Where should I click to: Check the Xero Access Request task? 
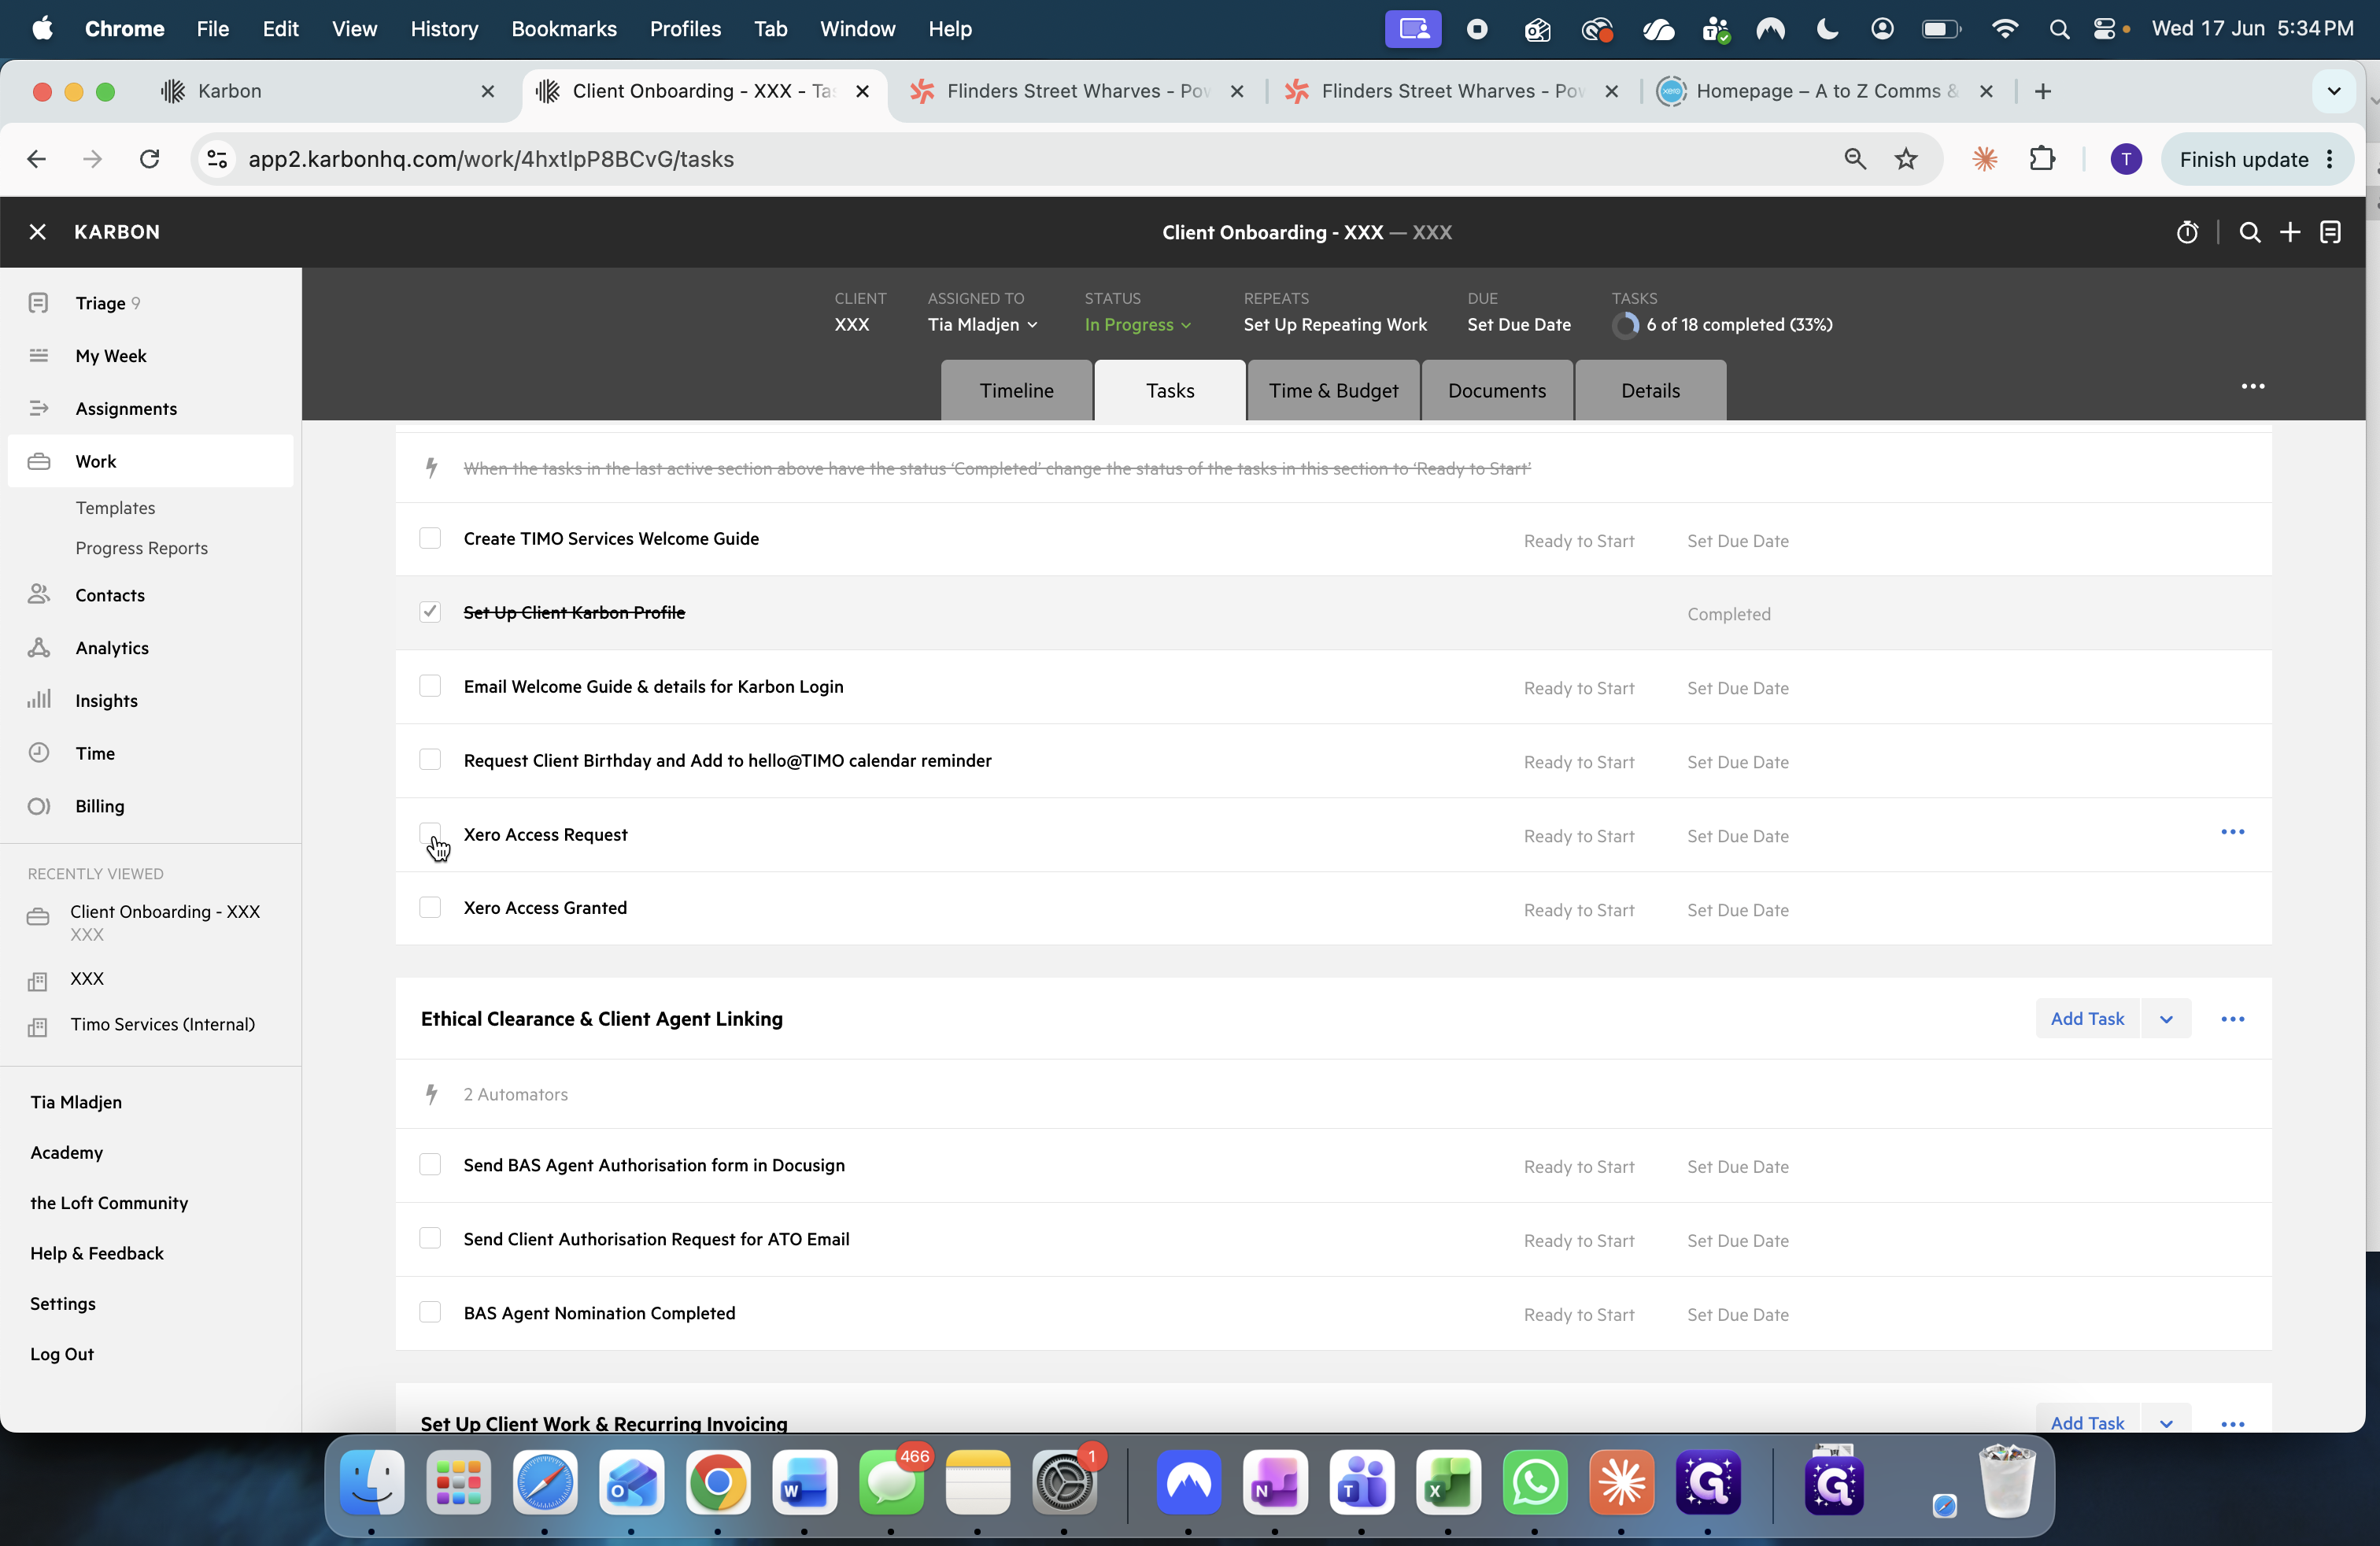click(430, 834)
